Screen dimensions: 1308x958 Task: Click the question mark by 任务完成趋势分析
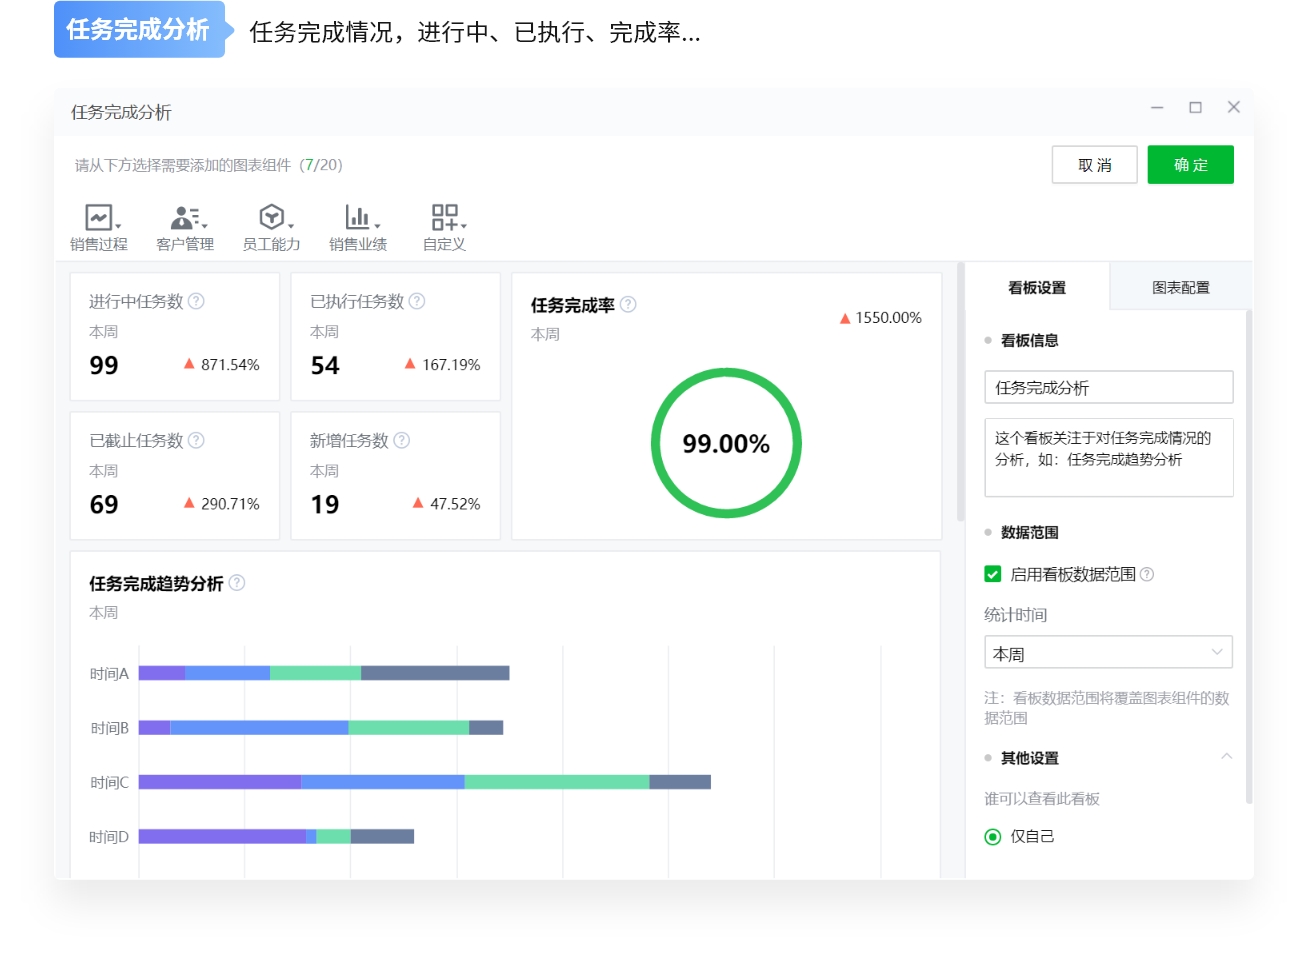[x=237, y=583]
